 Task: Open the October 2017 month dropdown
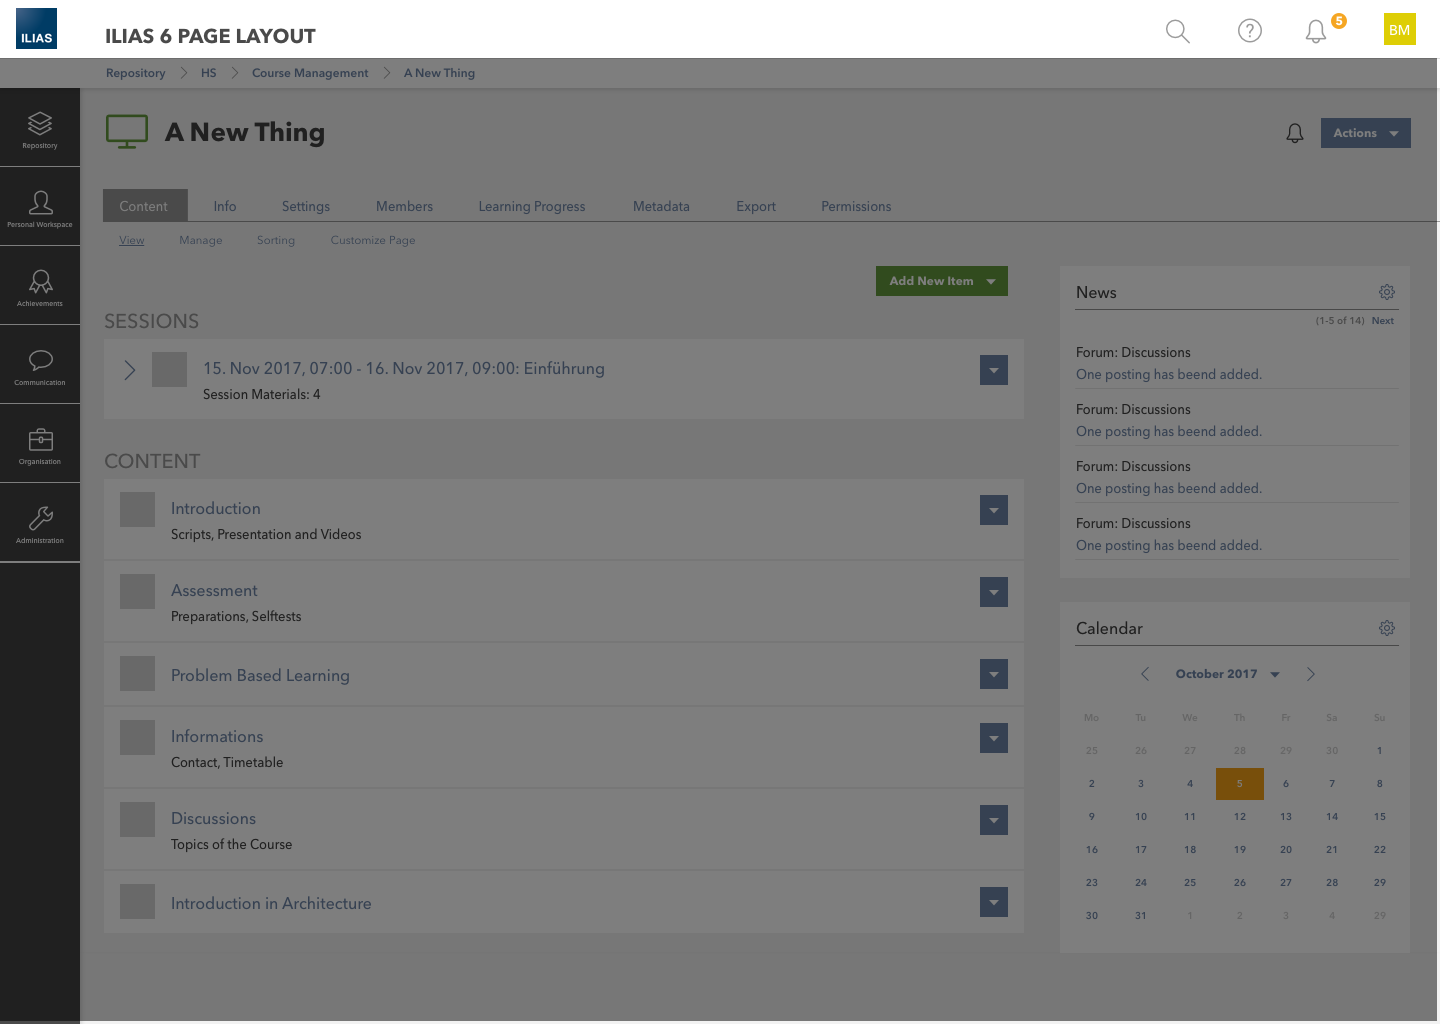point(1227,674)
